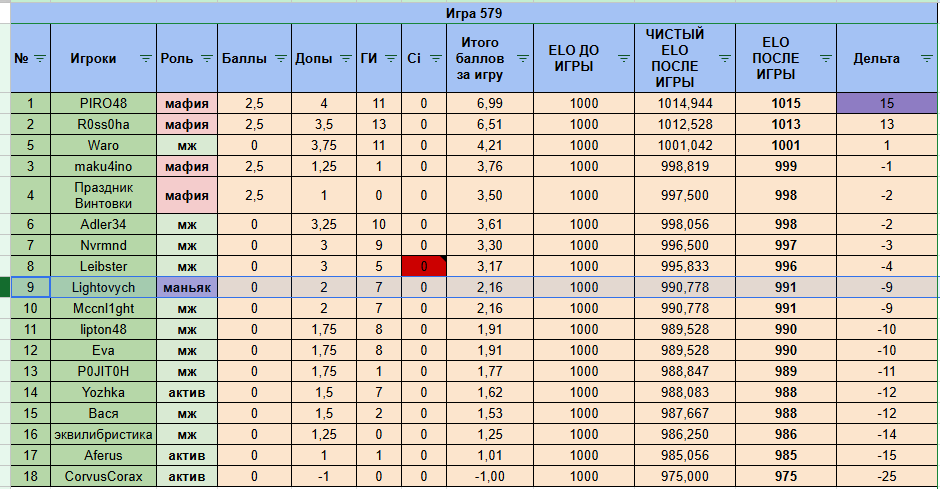Click the маньяк role cell for Lightovych

point(187,287)
